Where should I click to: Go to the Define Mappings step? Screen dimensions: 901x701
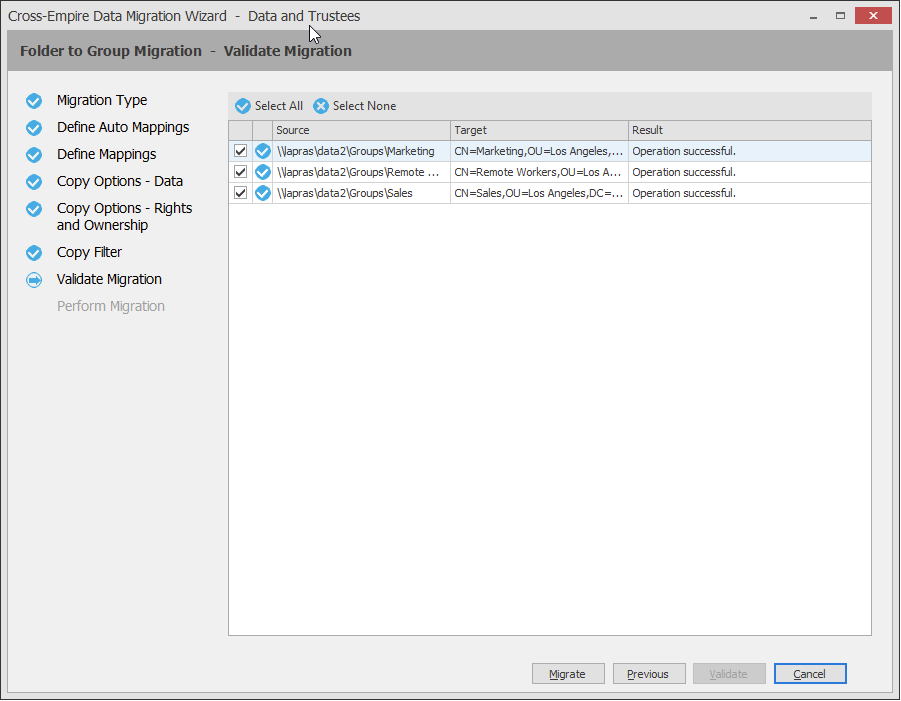tap(106, 155)
